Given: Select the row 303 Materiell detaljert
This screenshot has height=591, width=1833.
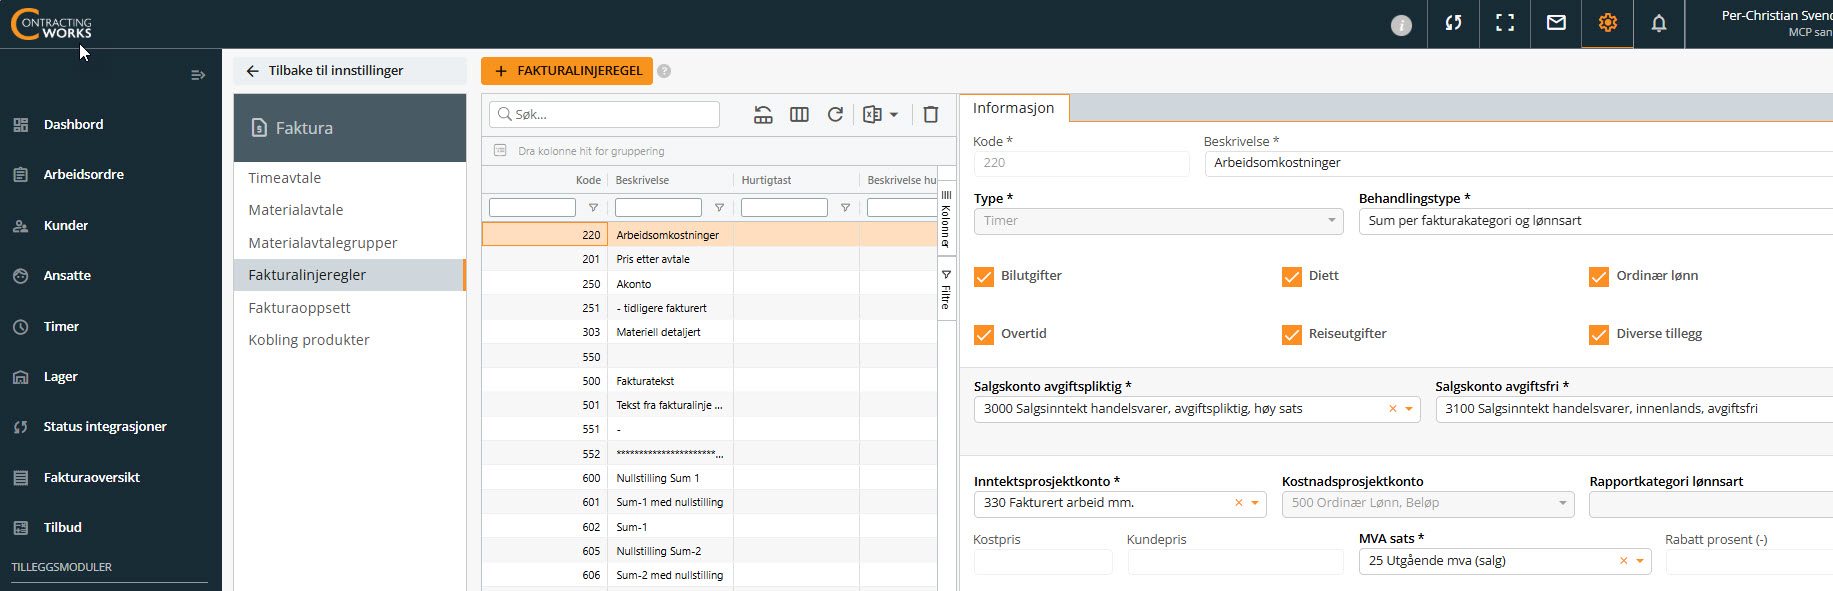Looking at the screenshot, I should [710, 332].
